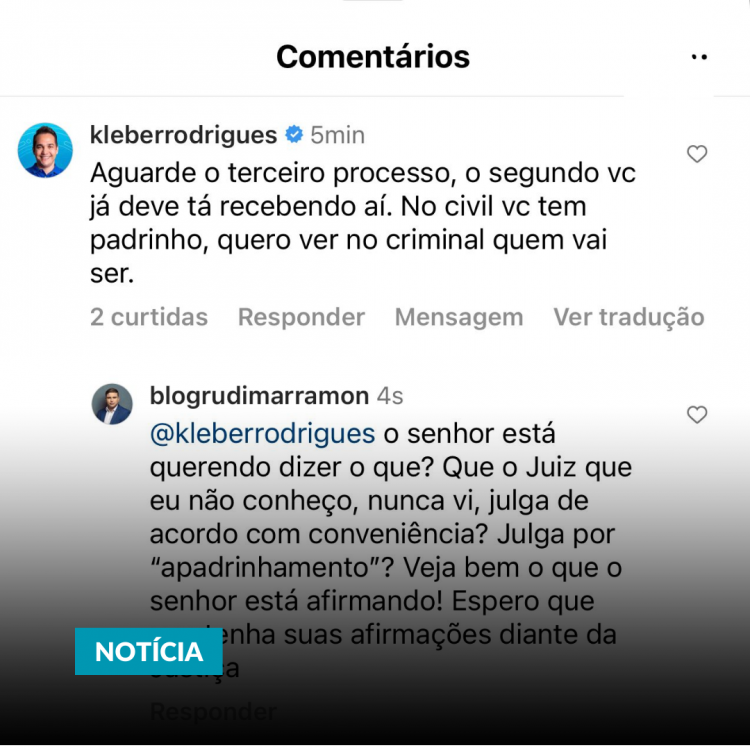Open kleberrodrigues profile picture

coord(45,150)
